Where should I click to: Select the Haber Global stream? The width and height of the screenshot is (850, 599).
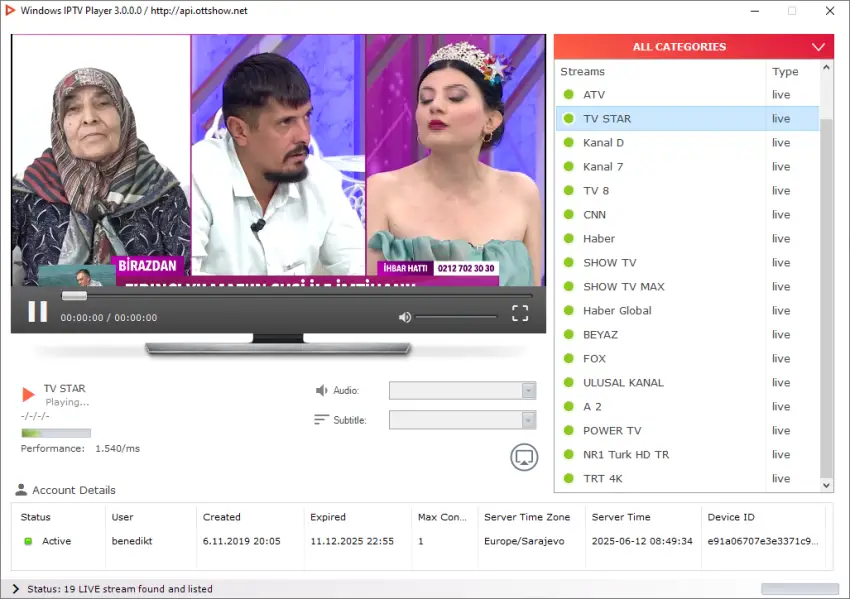tap(687, 310)
